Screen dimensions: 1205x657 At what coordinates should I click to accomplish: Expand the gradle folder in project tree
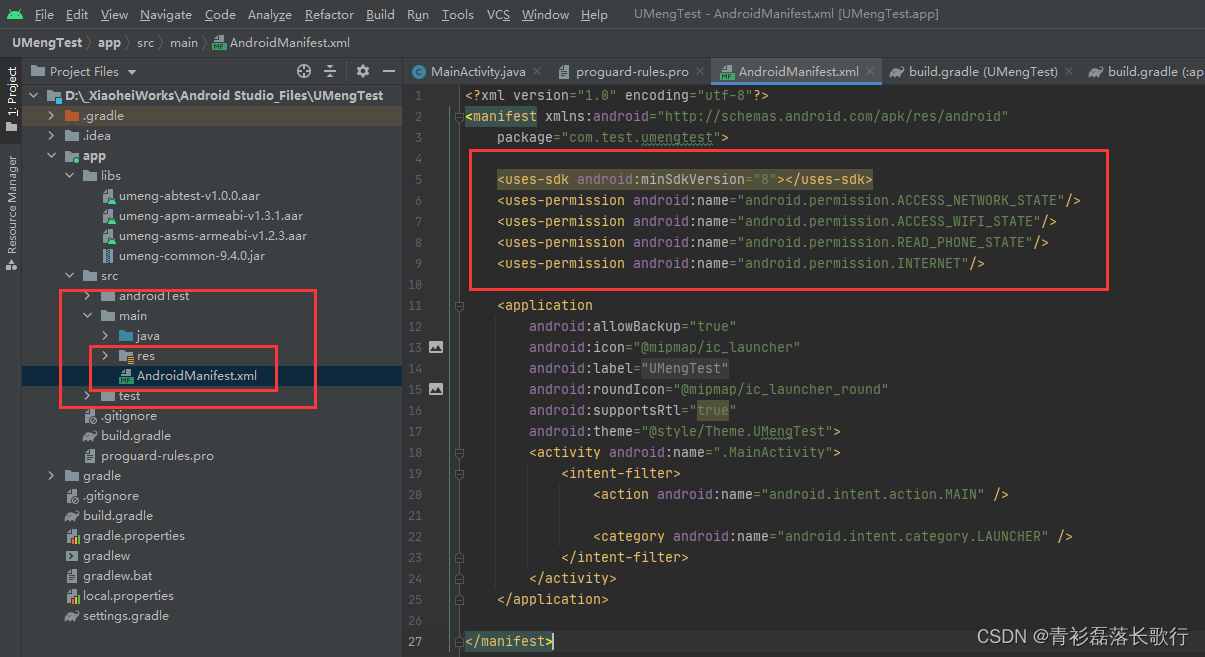[x=50, y=475]
